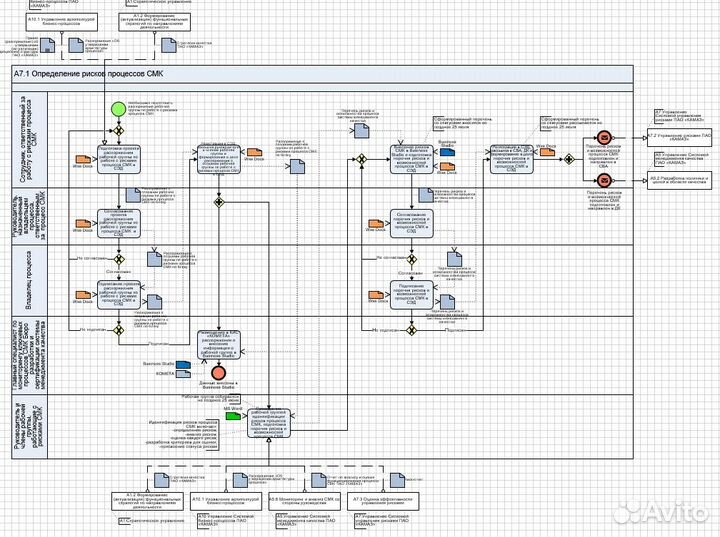Screen dimensions: 720x537
Task: Click the gateway diamond below the start event
Action: [118, 132]
